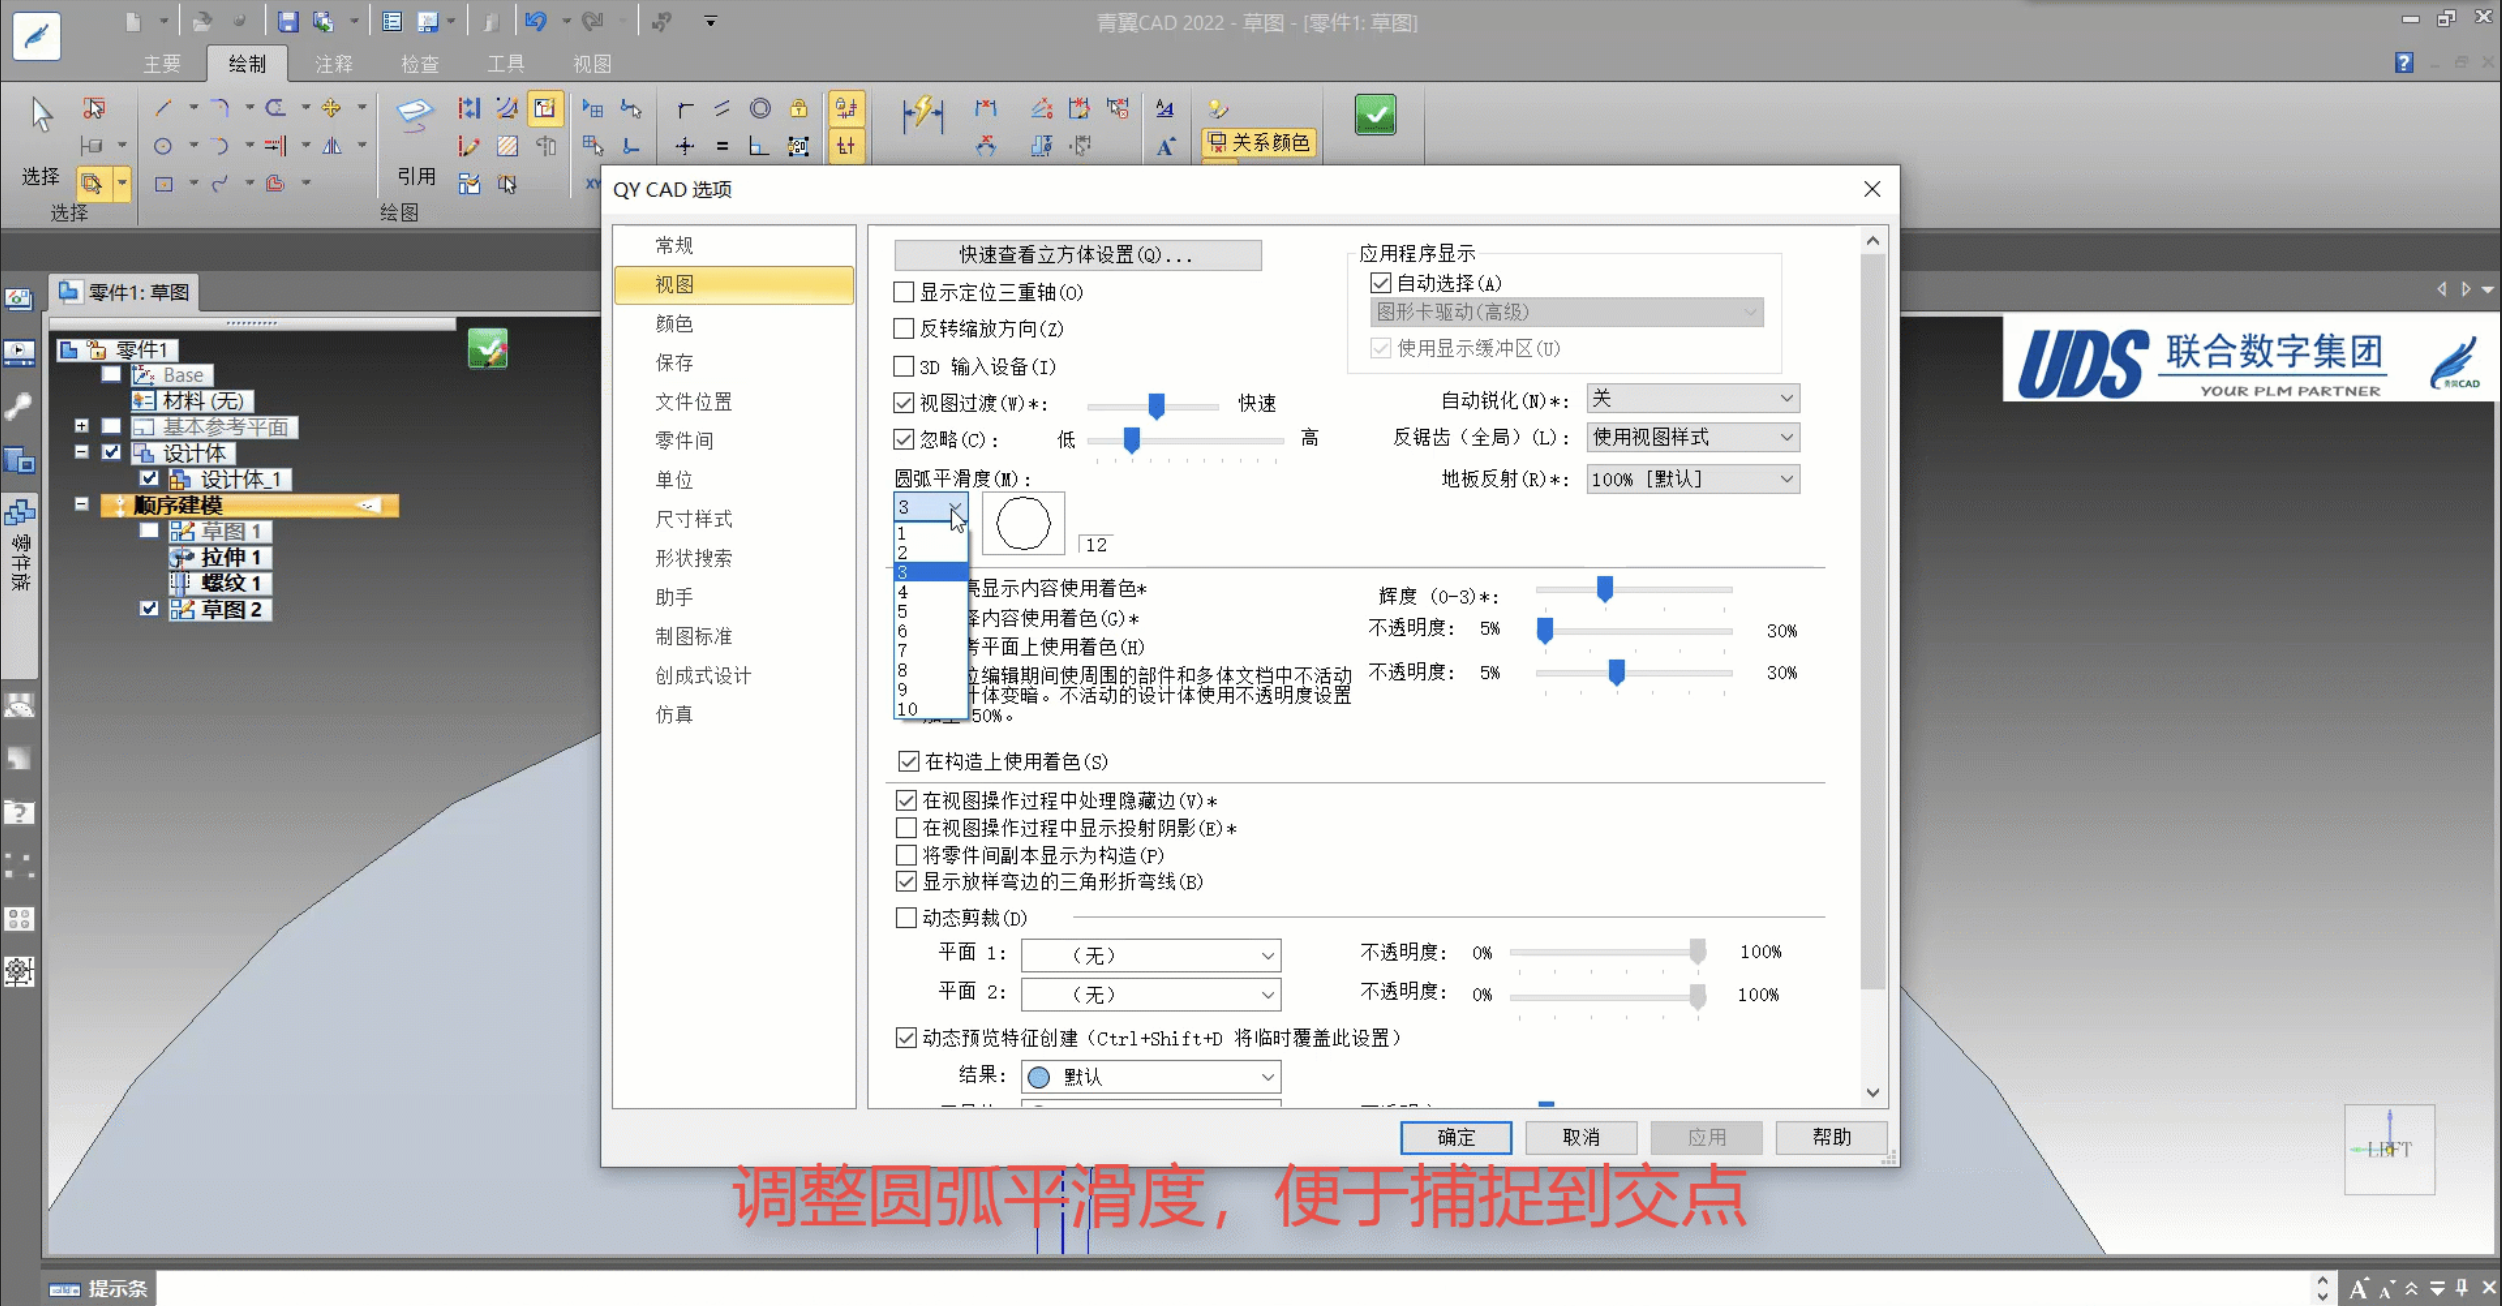Screen dimensions: 2502x1306
Task: Click the horizontal/vertical plus relationship icon
Action: coord(684,146)
